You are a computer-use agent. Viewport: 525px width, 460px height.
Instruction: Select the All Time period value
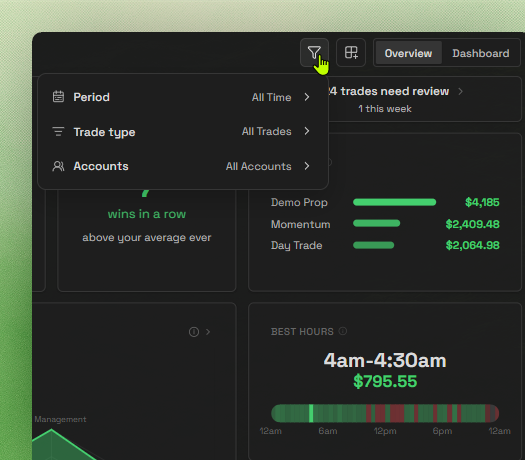271,97
